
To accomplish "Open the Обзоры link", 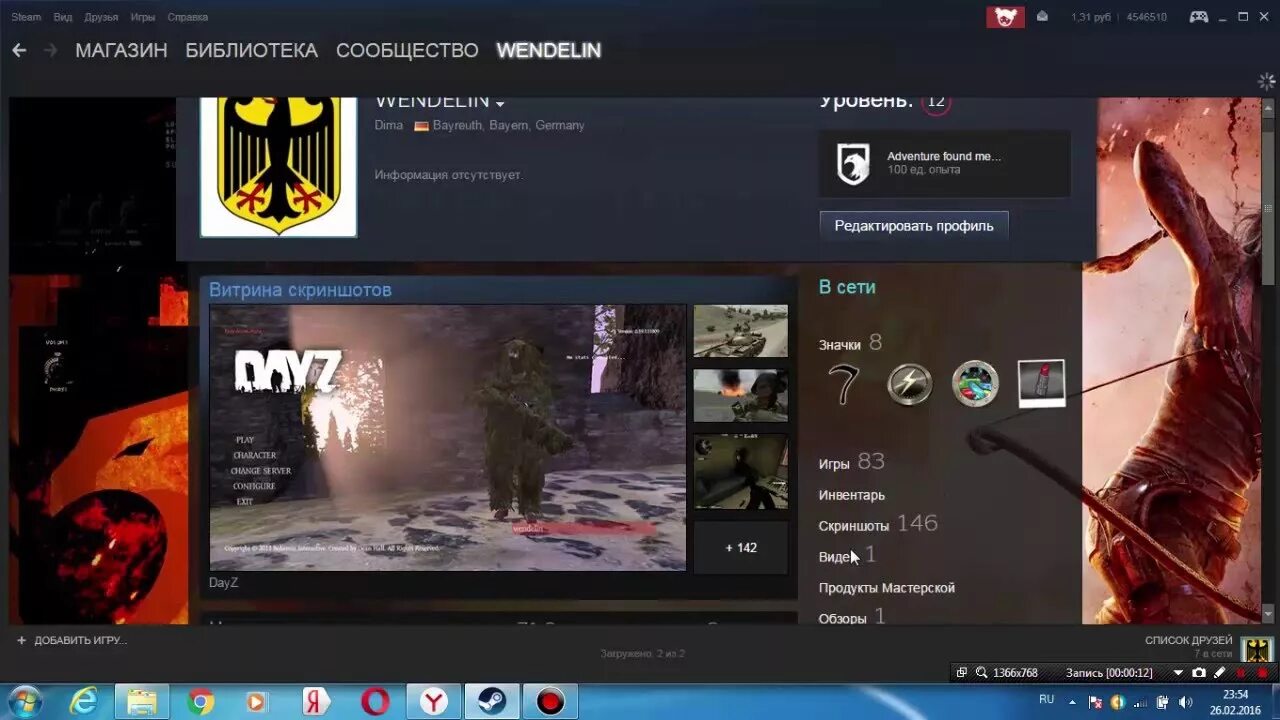I will tap(852, 618).
